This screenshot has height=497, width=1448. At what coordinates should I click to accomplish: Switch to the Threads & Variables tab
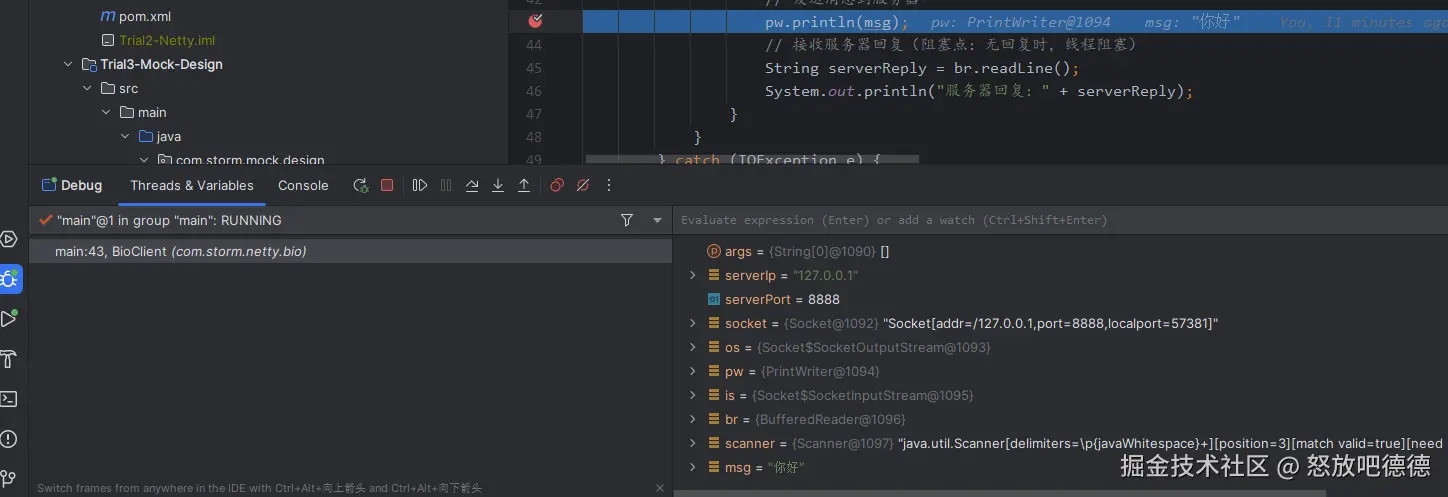point(192,185)
